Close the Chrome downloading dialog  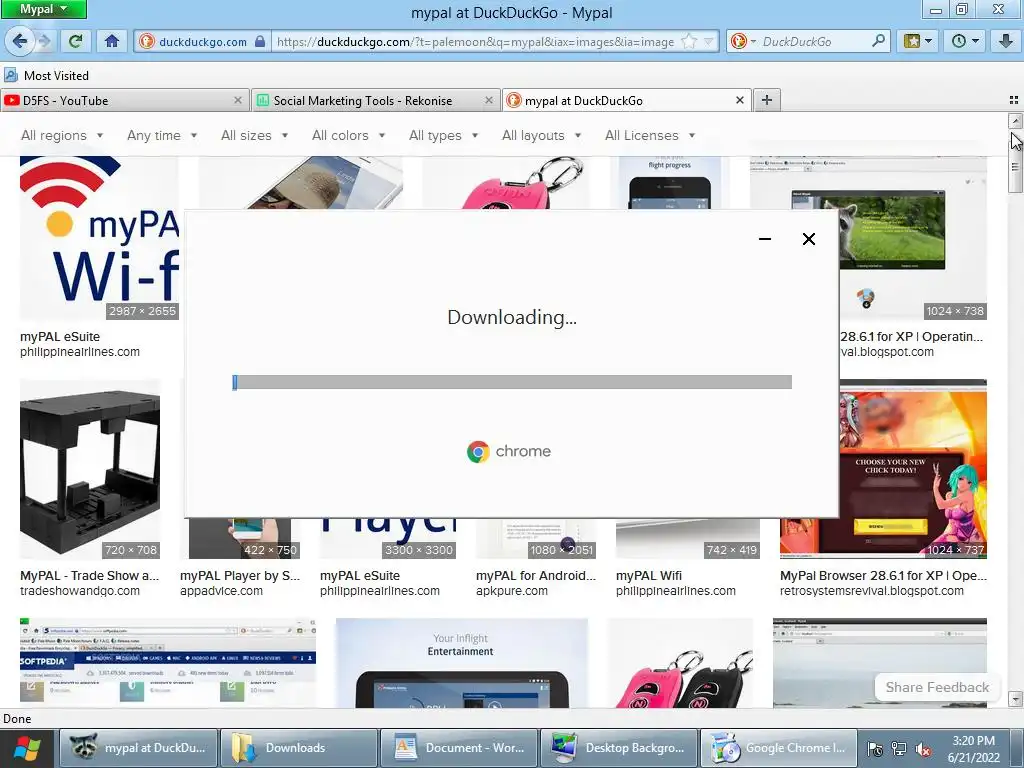[x=808, y=239]
